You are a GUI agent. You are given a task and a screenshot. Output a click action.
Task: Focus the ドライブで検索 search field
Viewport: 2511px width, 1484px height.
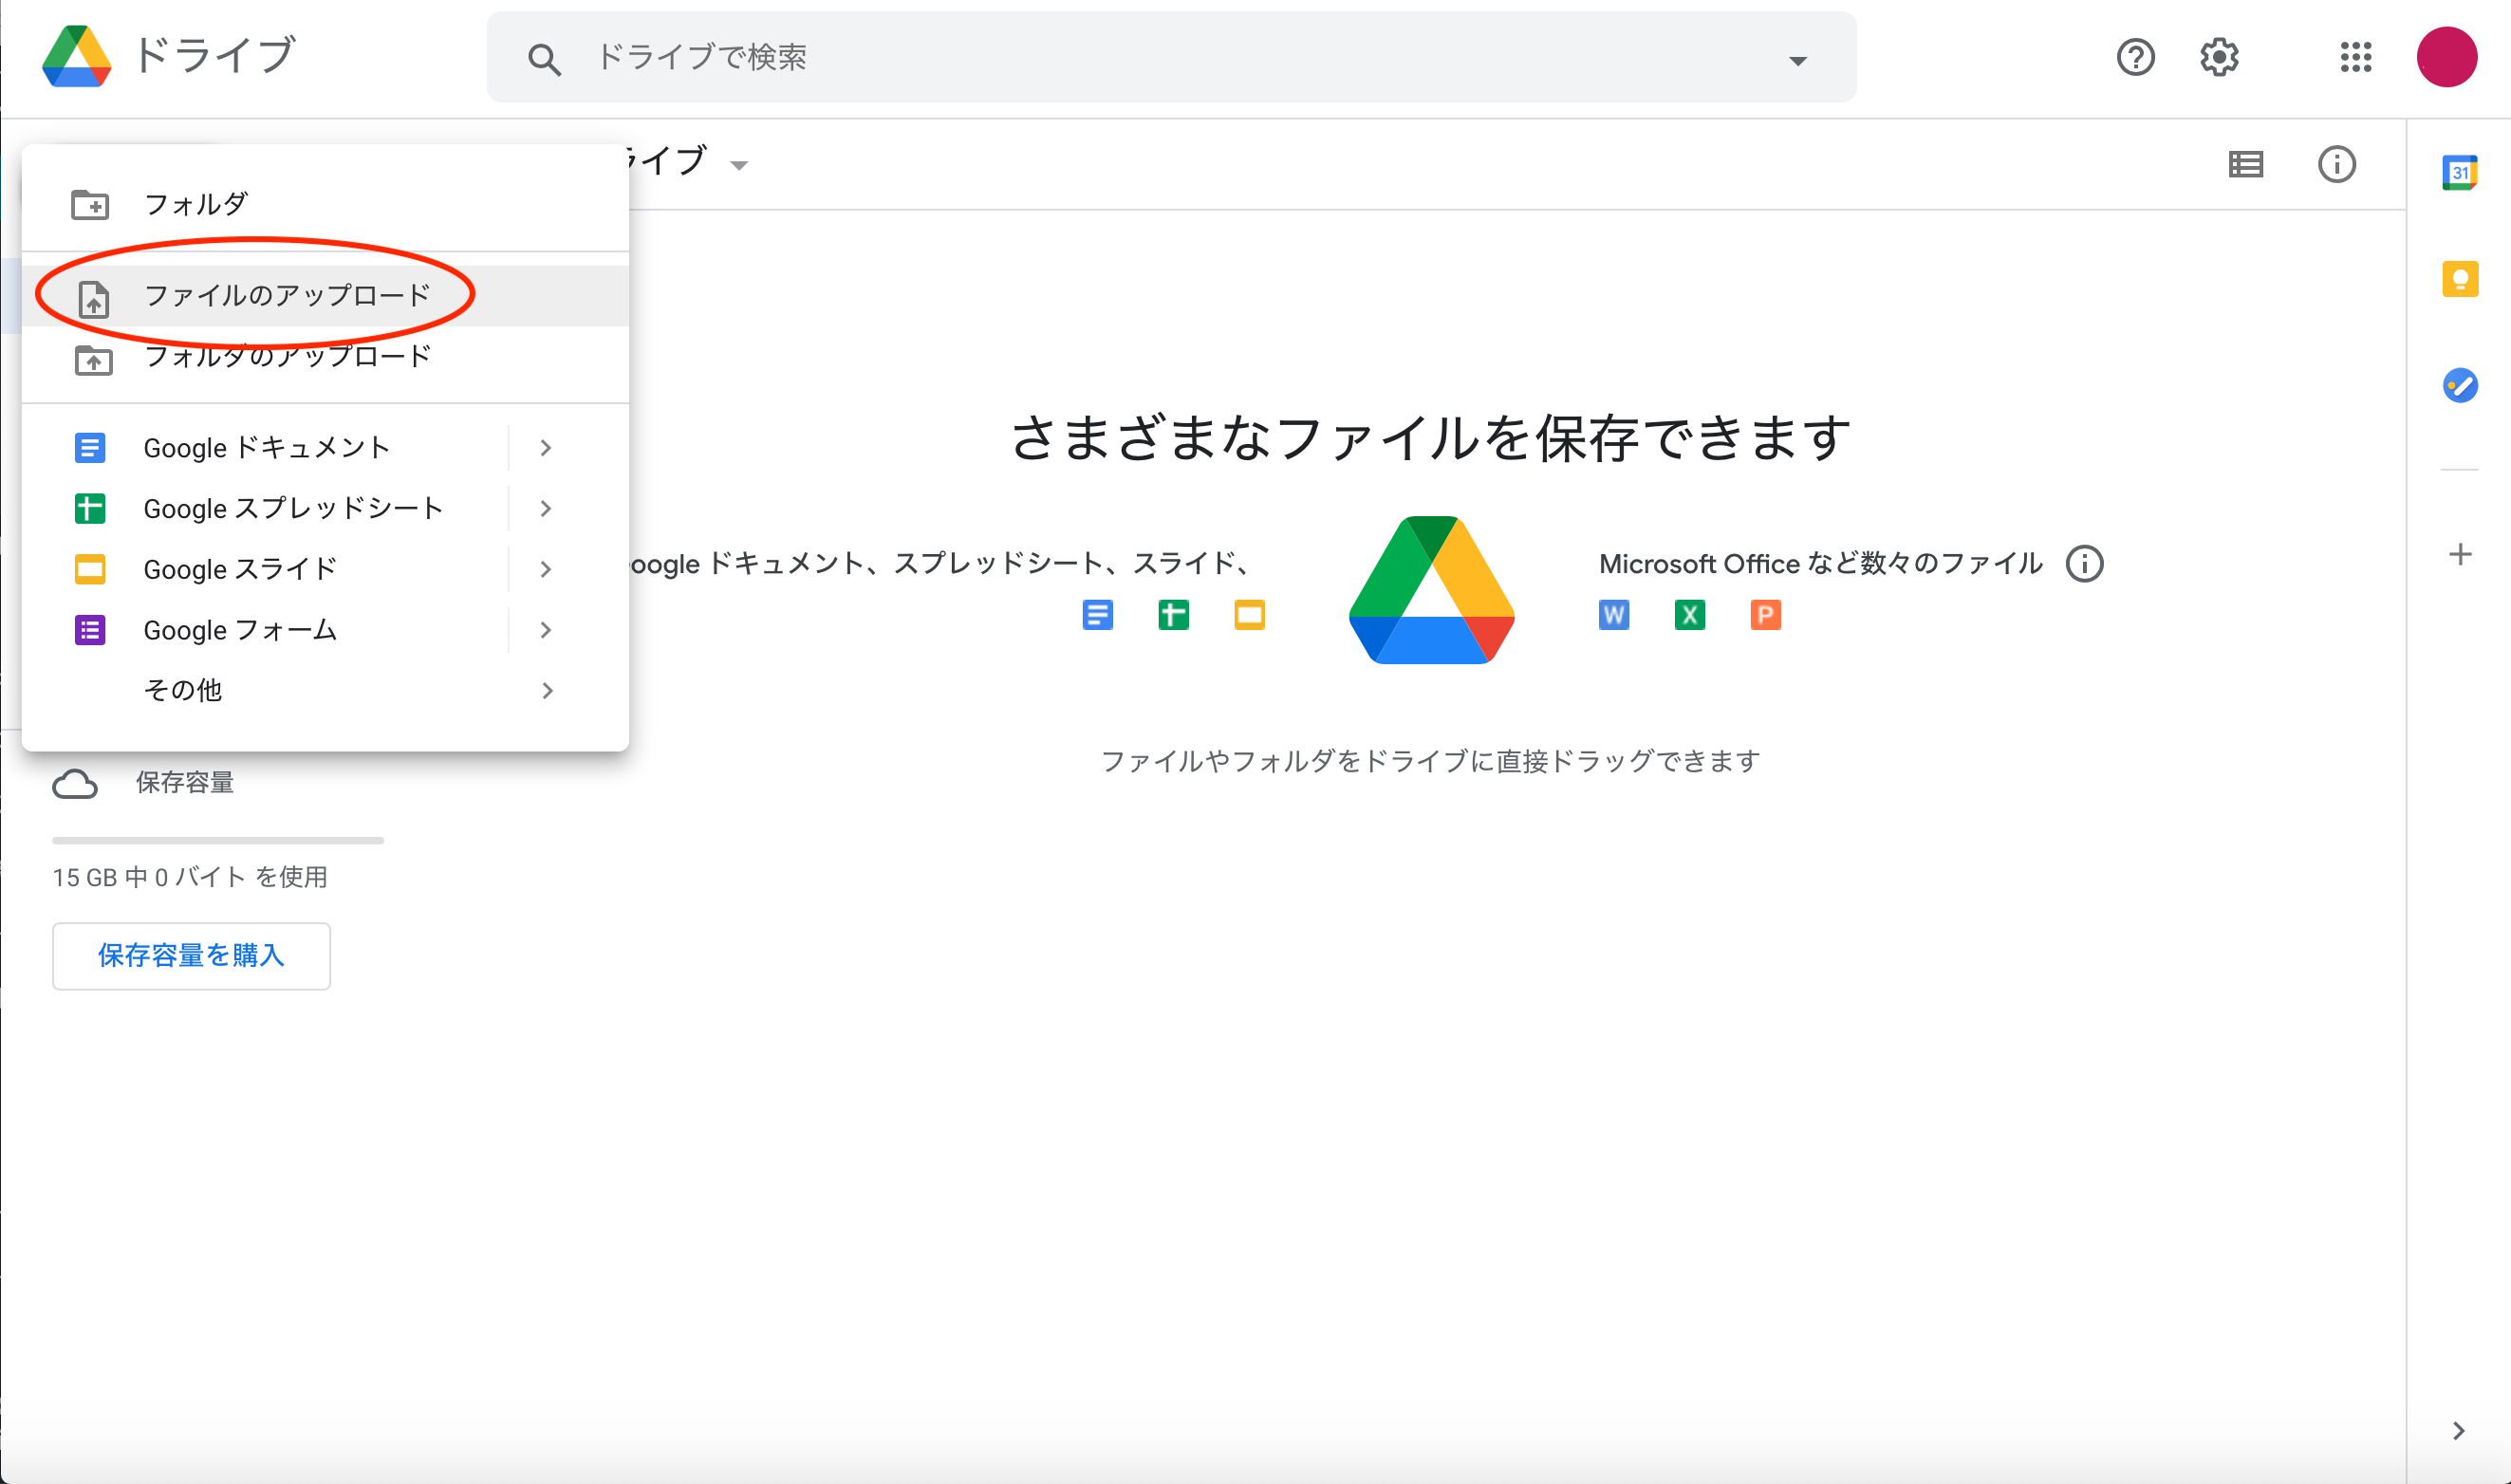(1170, 57)
